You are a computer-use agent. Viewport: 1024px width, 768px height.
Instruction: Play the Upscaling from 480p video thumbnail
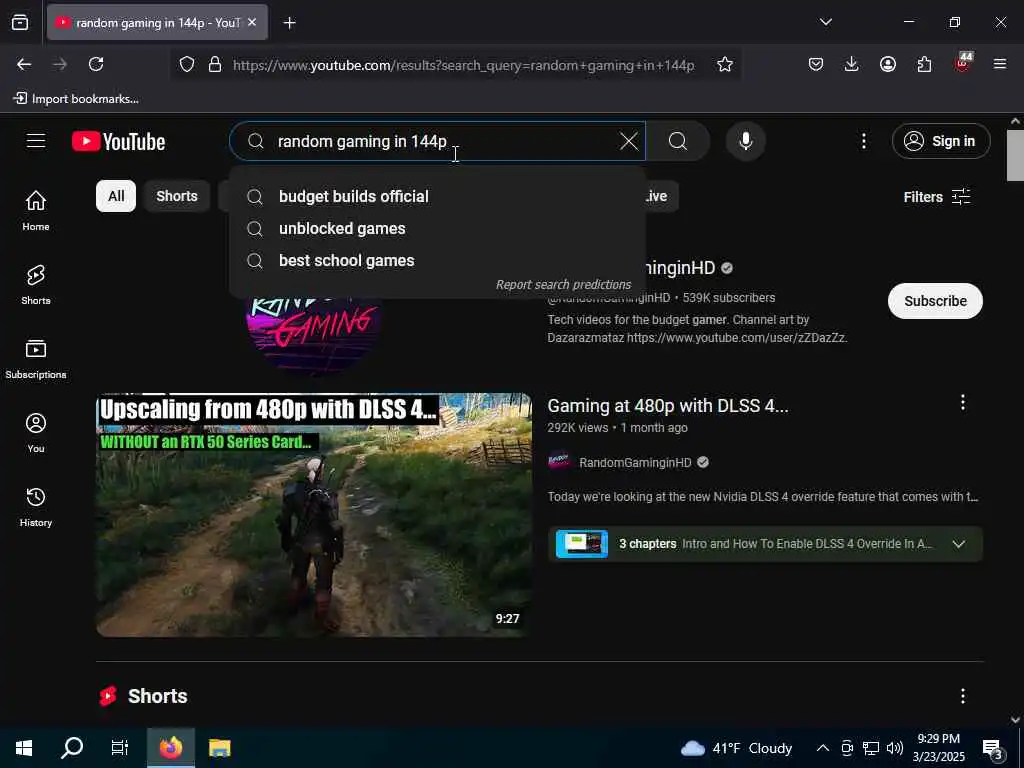coord(314,515)
